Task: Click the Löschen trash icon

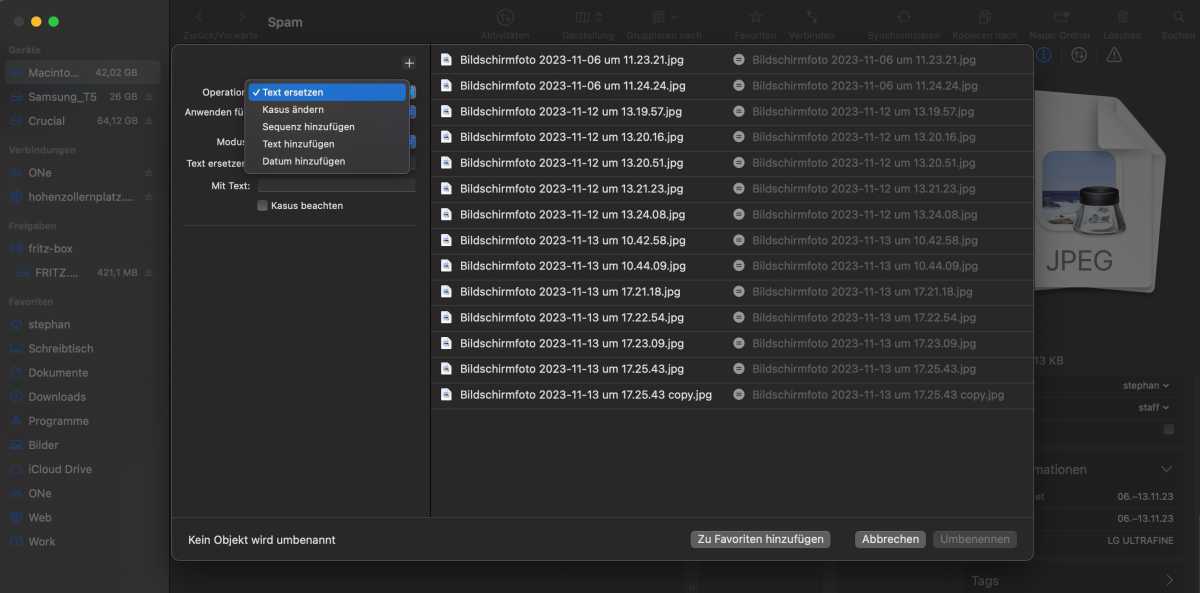Action: coord(1123,17)
